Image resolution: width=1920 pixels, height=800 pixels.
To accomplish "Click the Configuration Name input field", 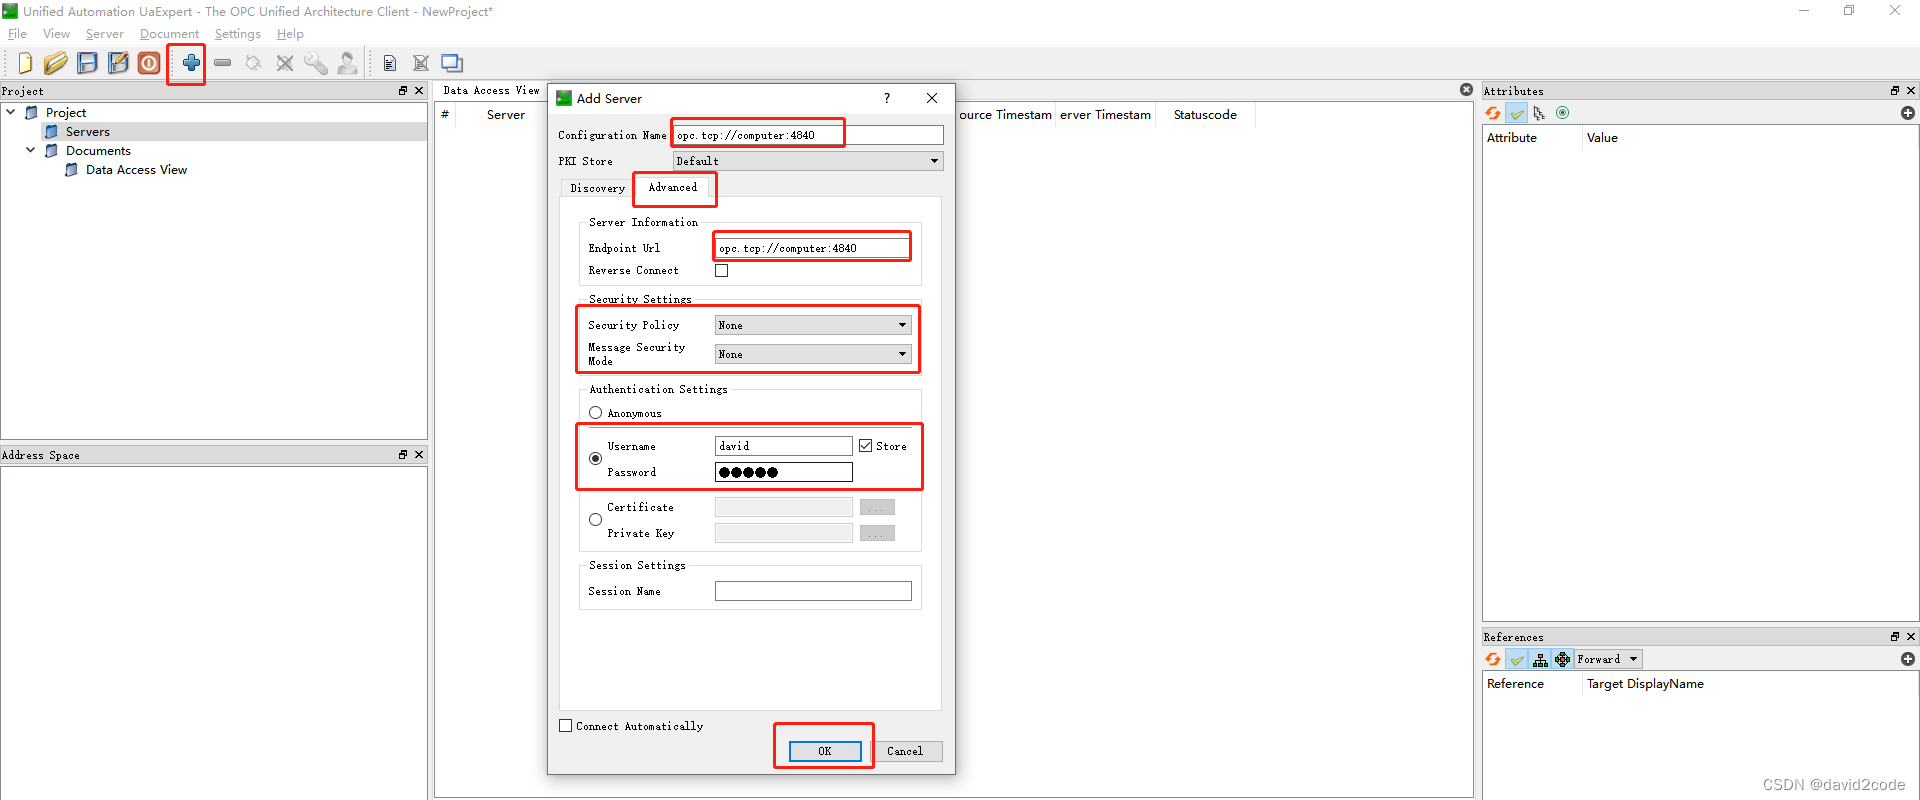I will coord(808,135).
